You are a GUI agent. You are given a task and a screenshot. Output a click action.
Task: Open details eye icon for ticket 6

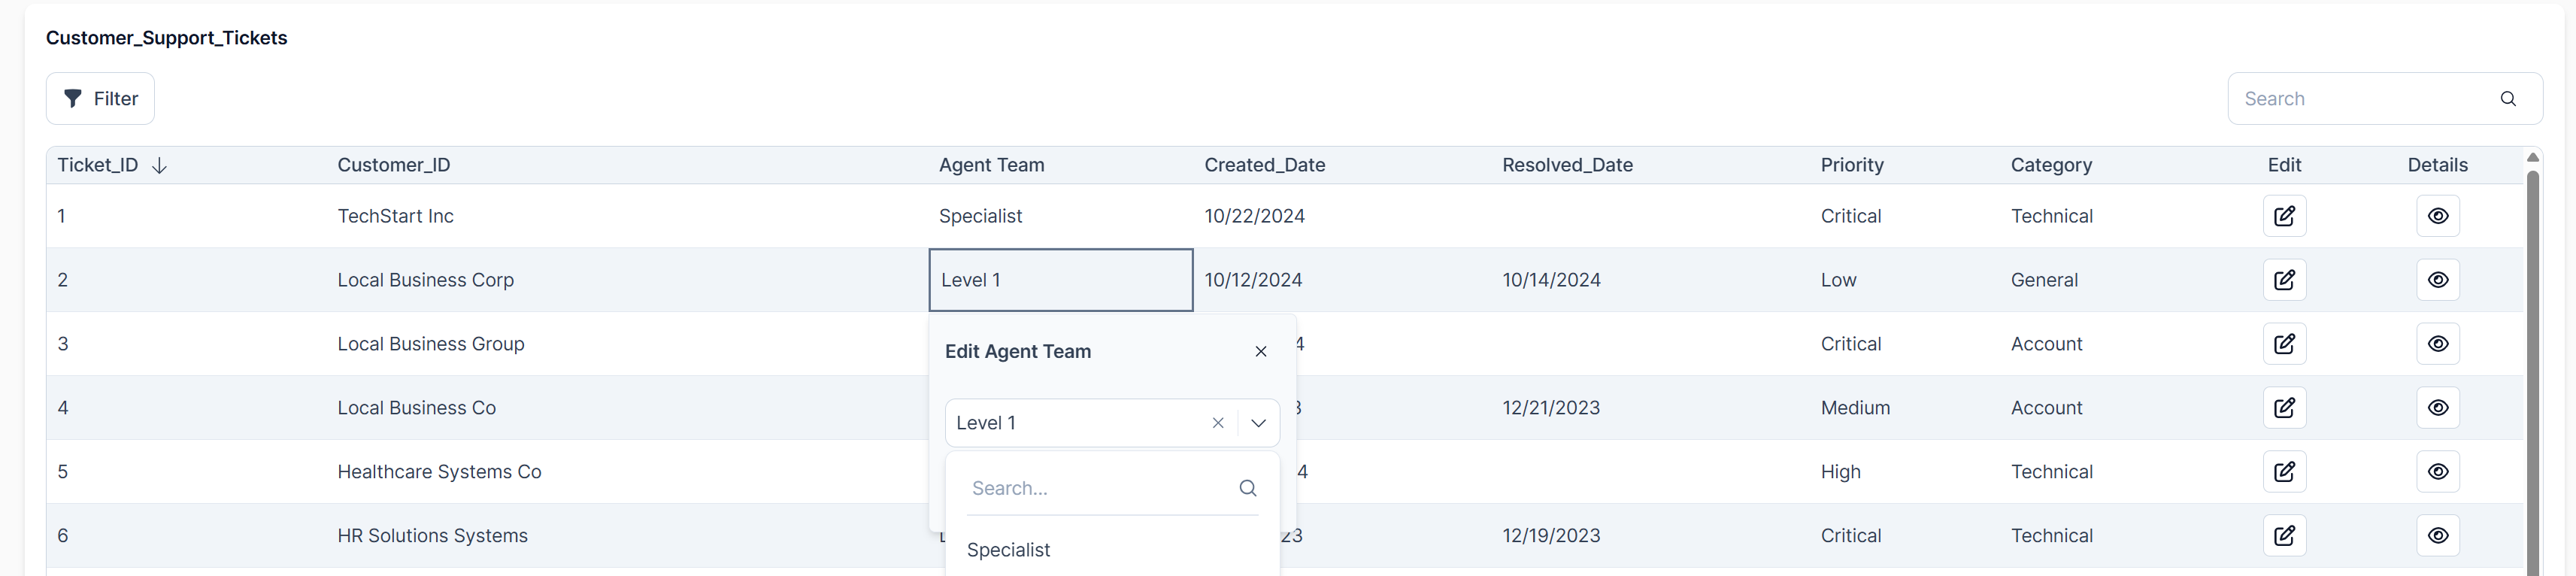coord(2437,536)
